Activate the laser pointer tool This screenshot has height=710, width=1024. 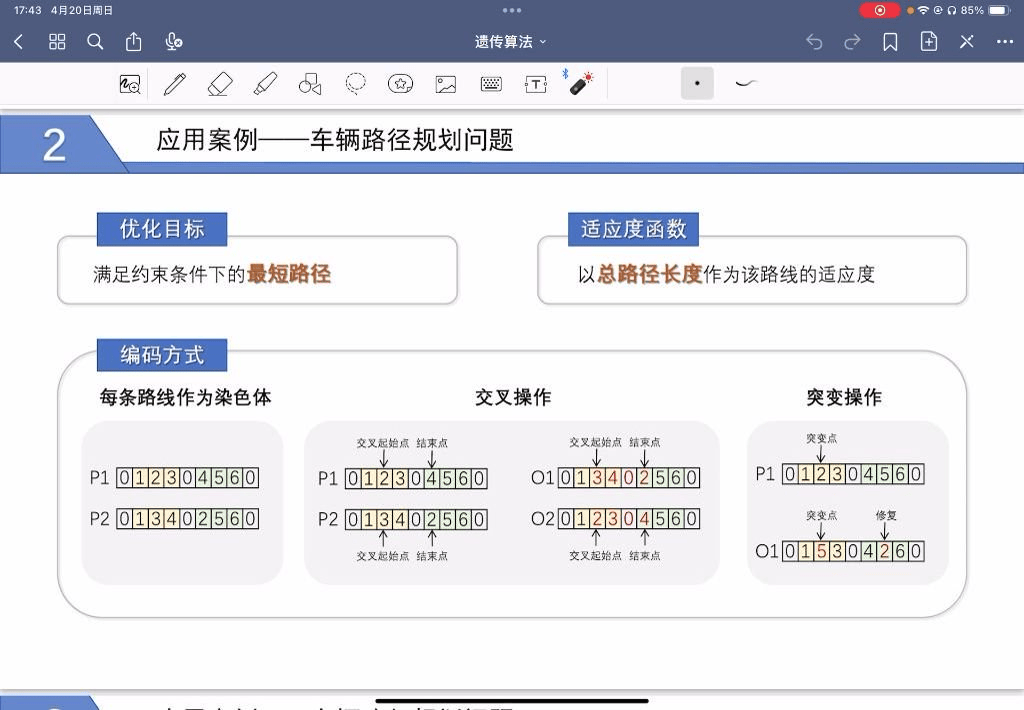tap(581, 84)
